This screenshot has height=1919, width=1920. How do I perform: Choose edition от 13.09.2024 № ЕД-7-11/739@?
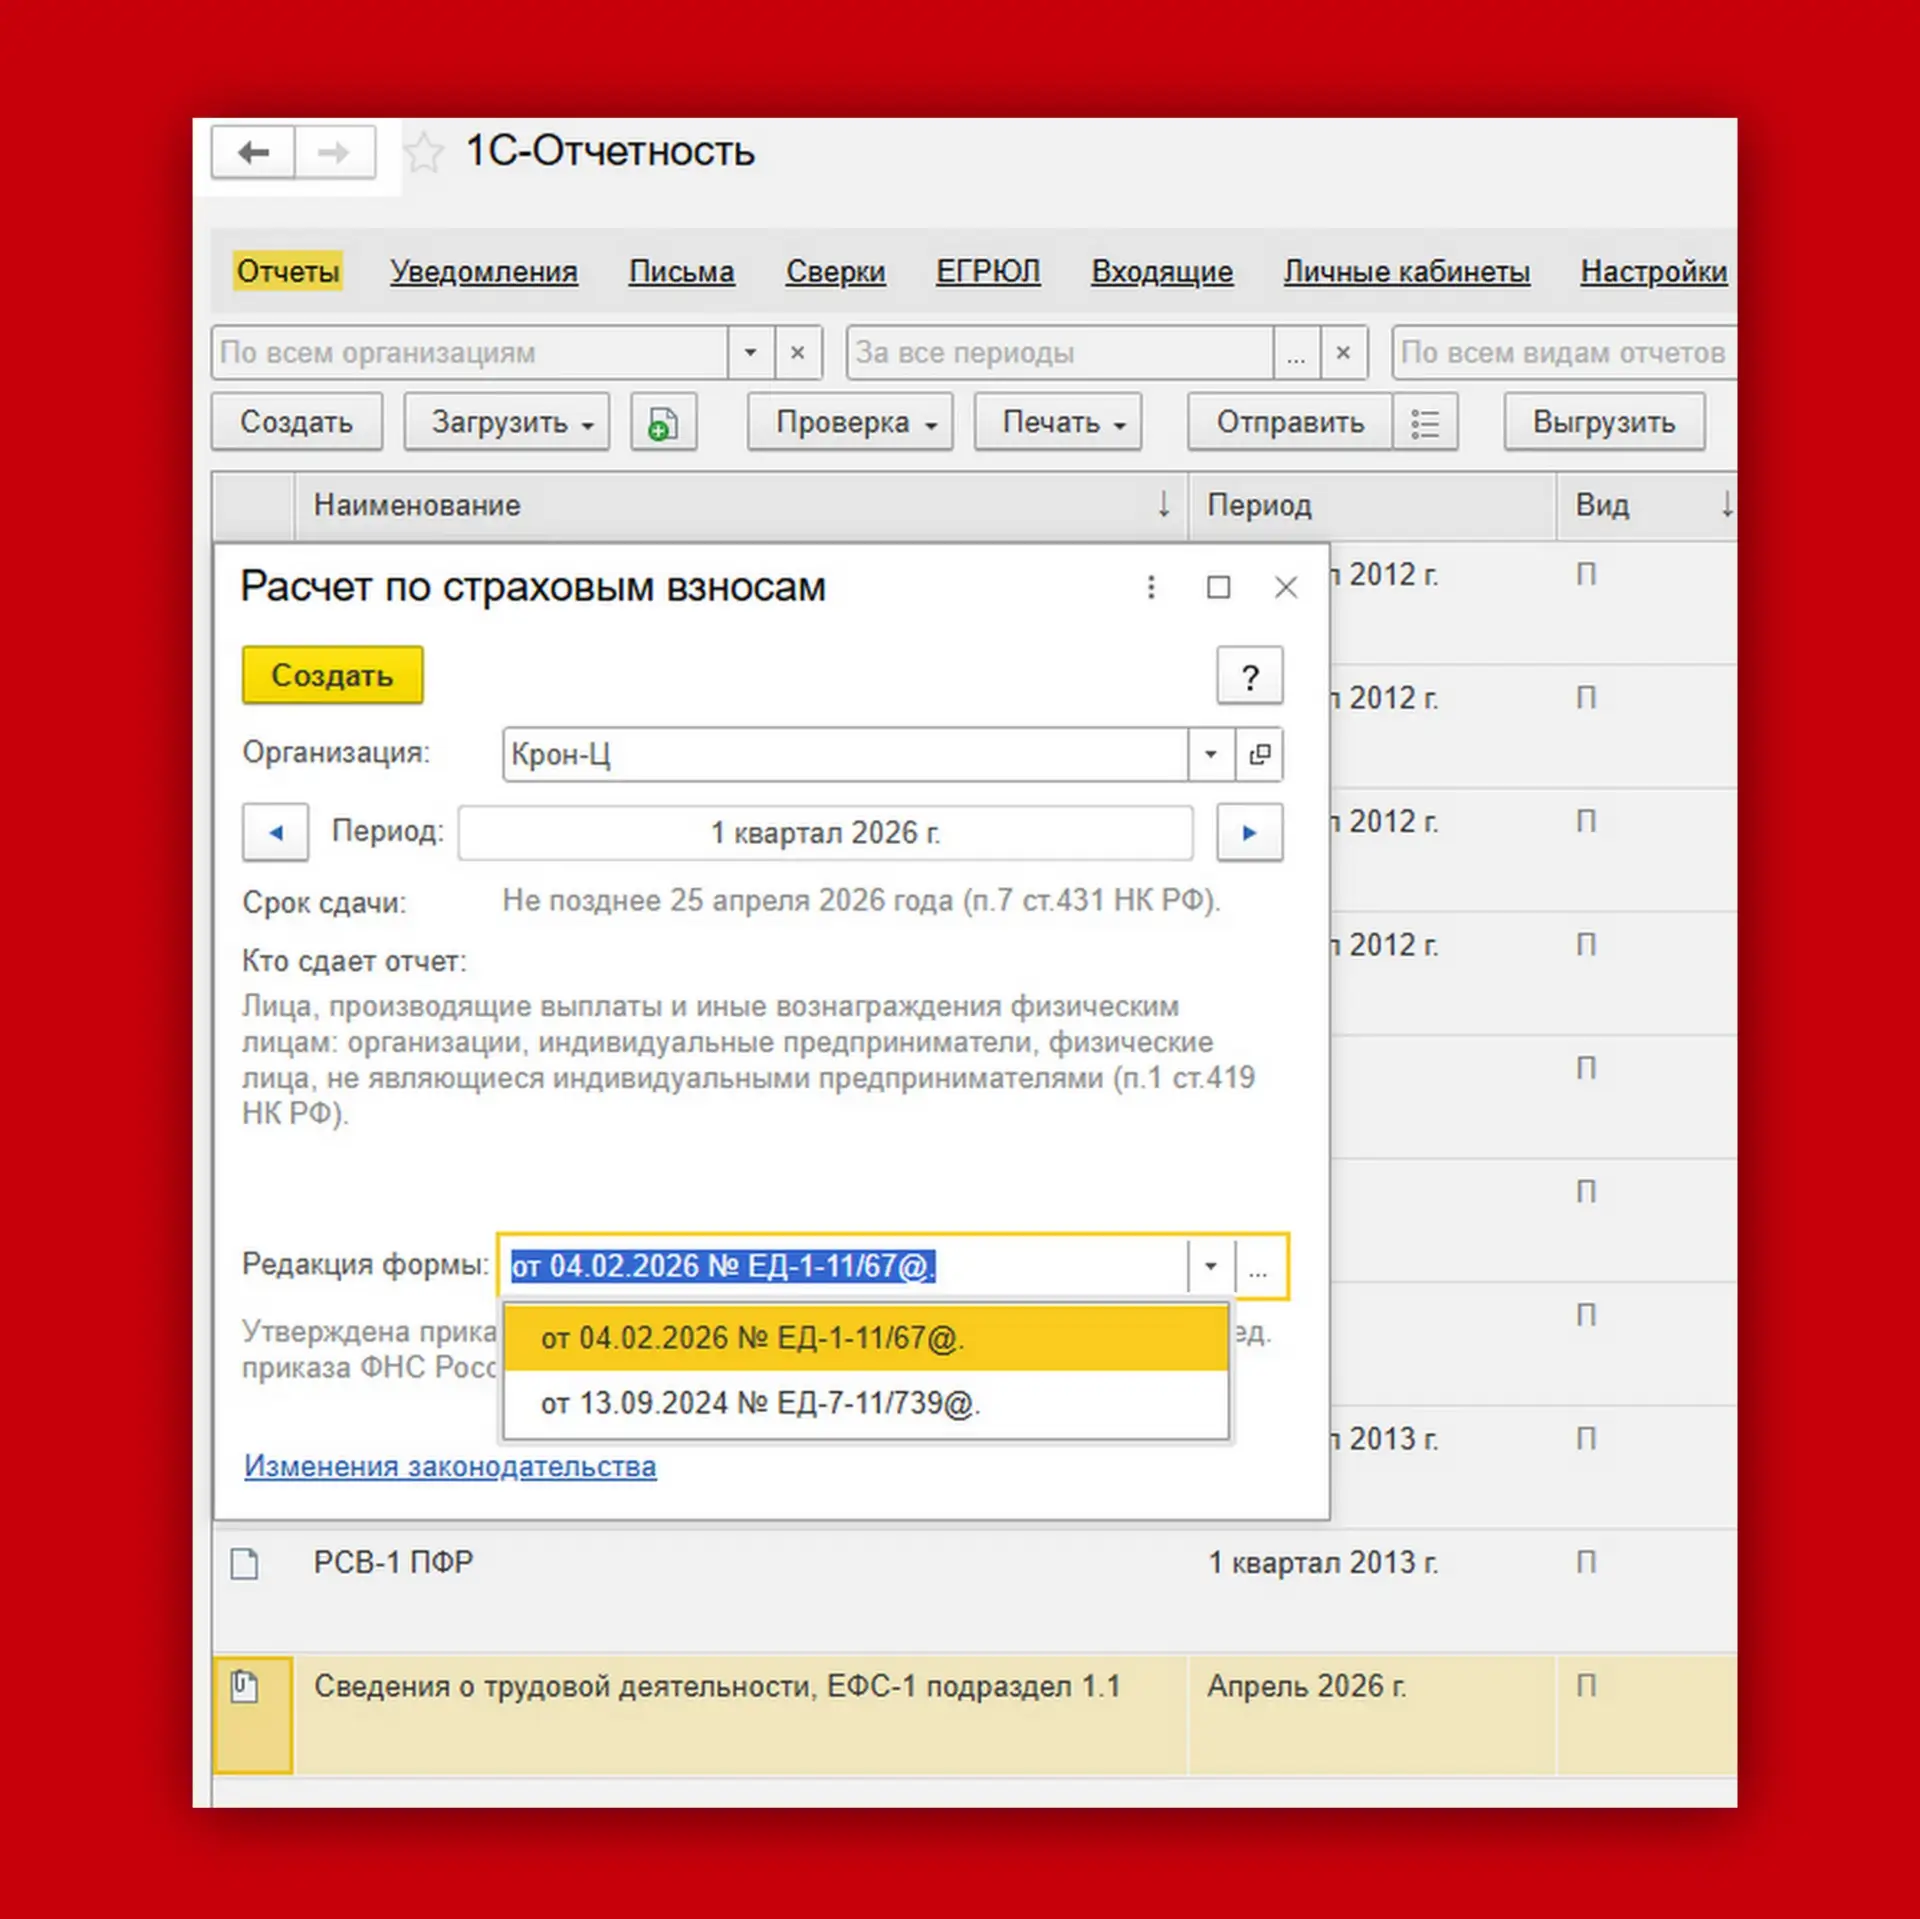(x=866, y=1404)
